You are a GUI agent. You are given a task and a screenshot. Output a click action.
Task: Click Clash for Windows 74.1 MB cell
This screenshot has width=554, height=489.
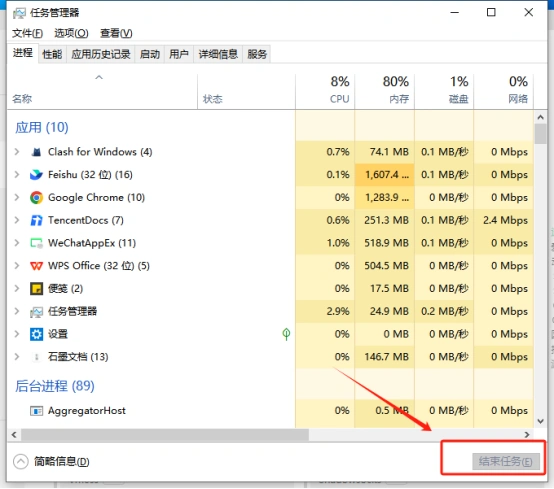(384, 152)
